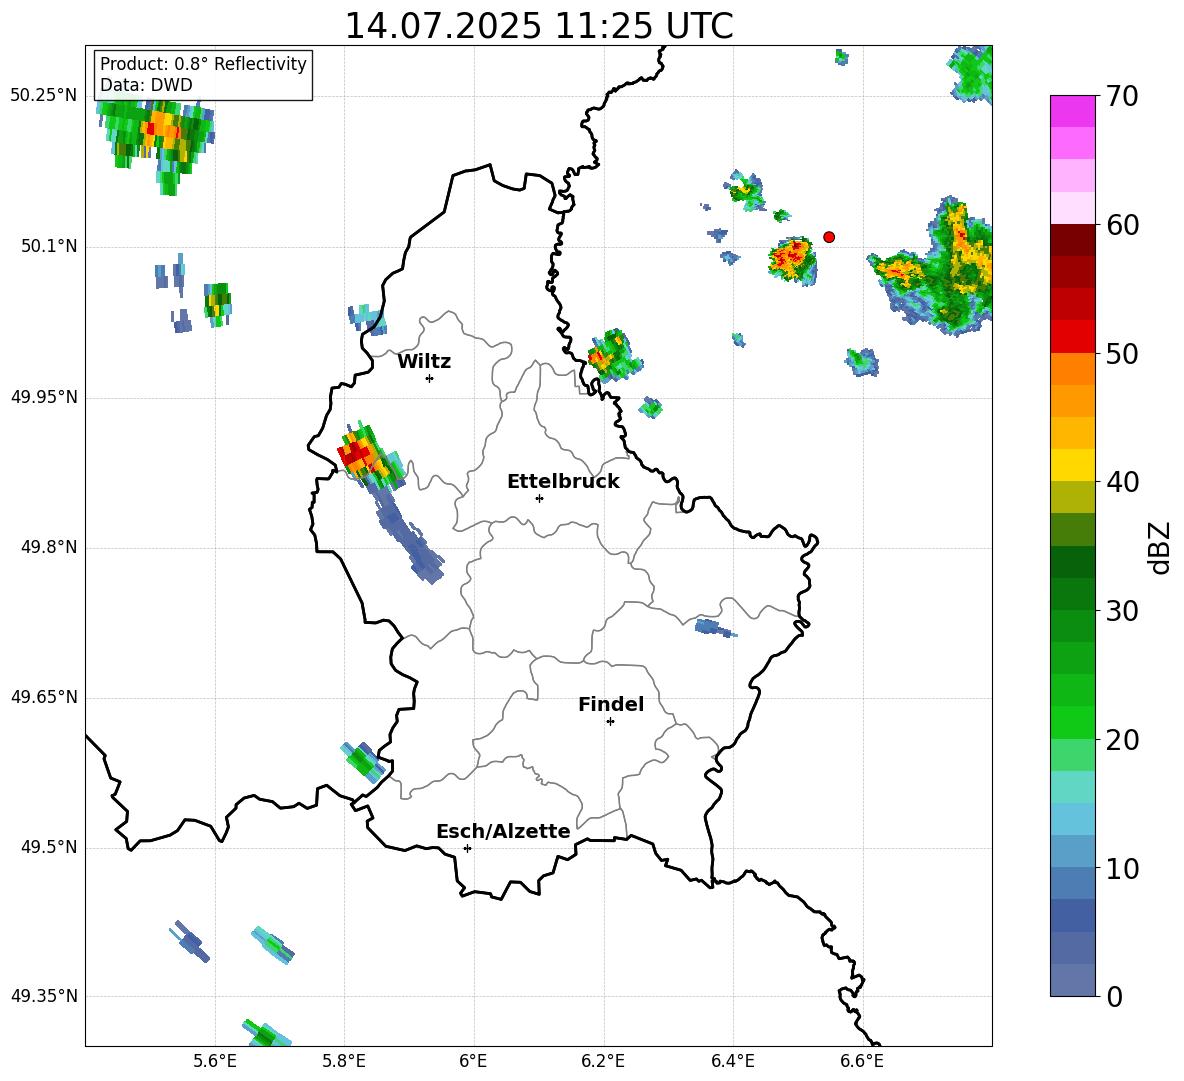This screenshot has width=1184, height=1081.
Task: Click the 50.25°N latitude label
Action: [44, 96]
